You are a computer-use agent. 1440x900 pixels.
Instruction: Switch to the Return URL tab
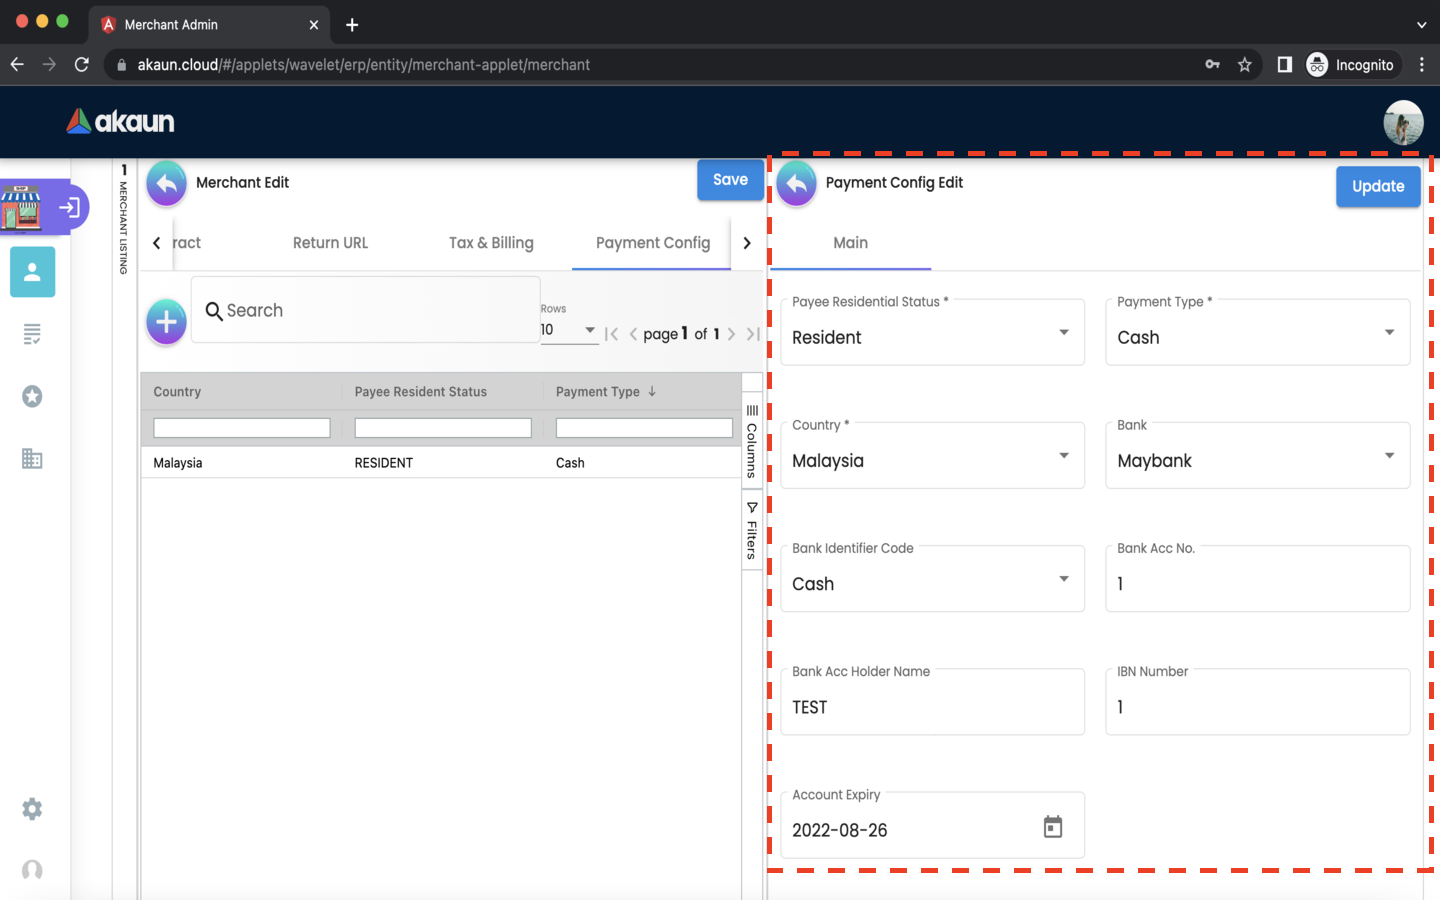tap(330, 243)
